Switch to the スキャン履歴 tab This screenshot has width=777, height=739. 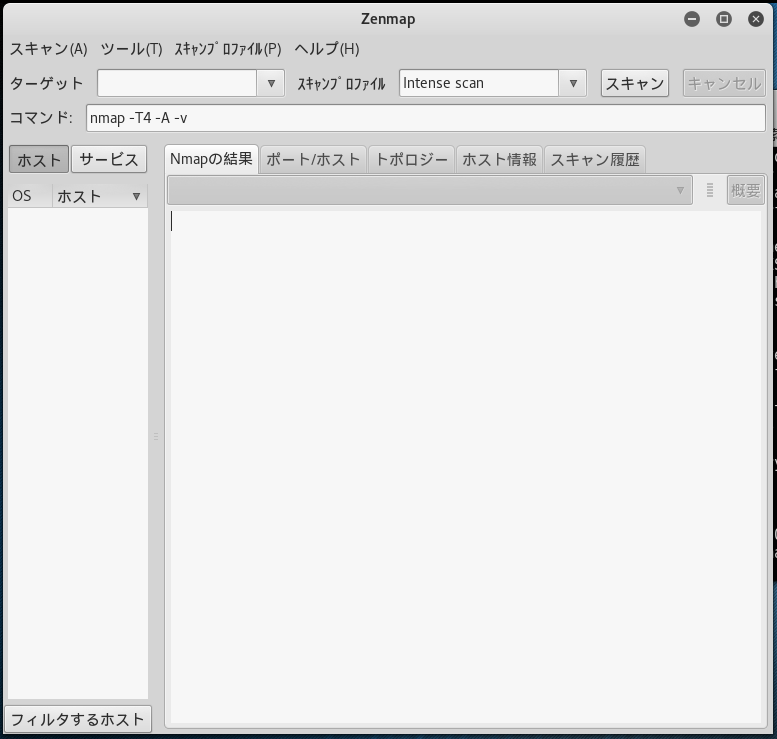pos(595,160)
